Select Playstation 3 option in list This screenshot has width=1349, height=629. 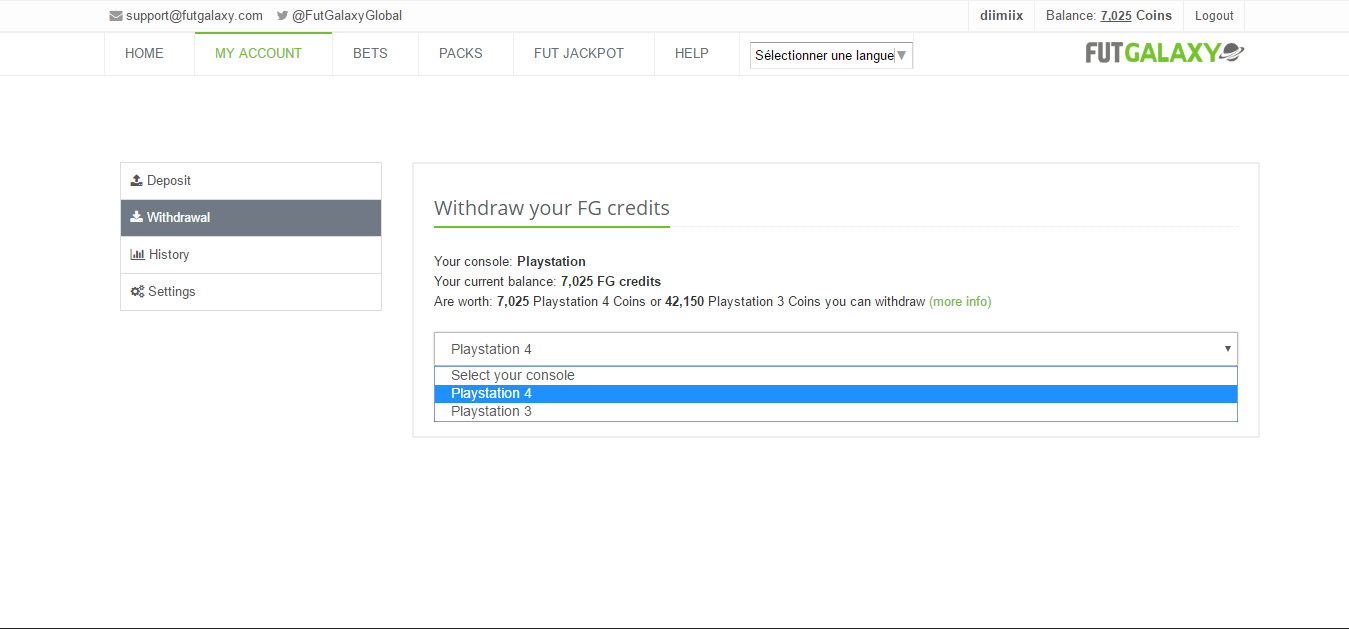836,412
